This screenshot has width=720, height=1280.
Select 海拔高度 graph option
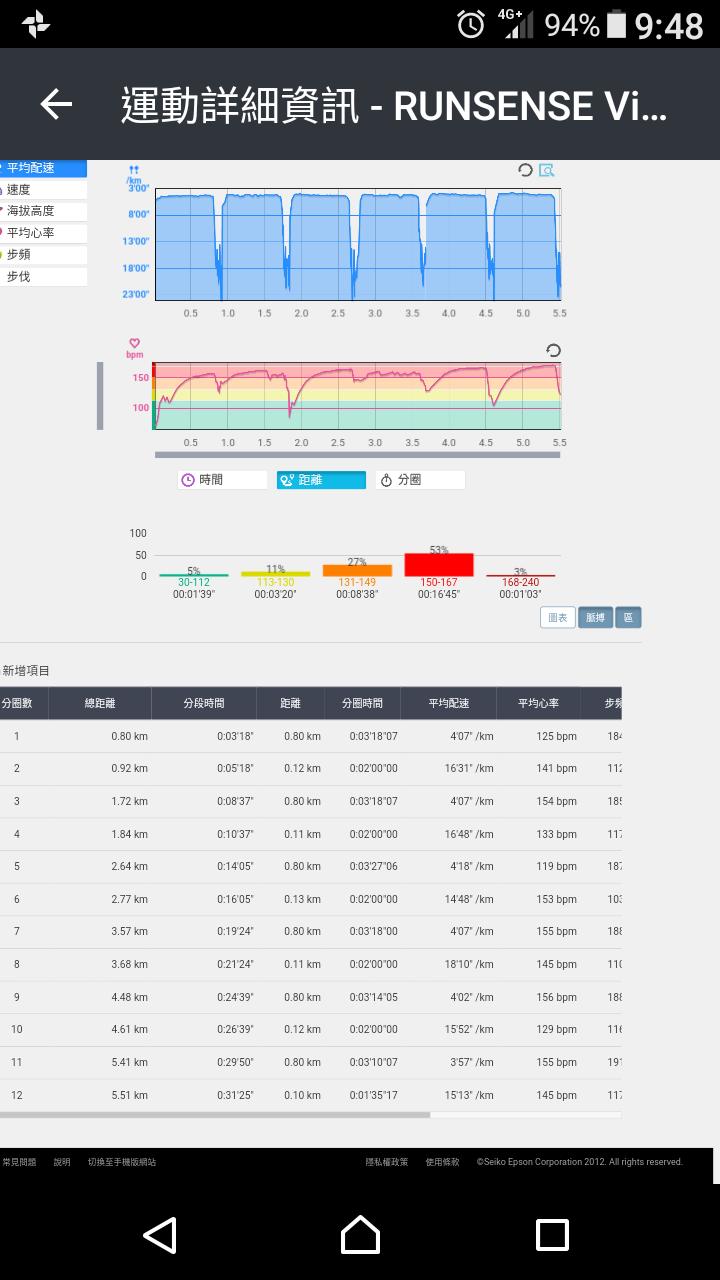43,211
